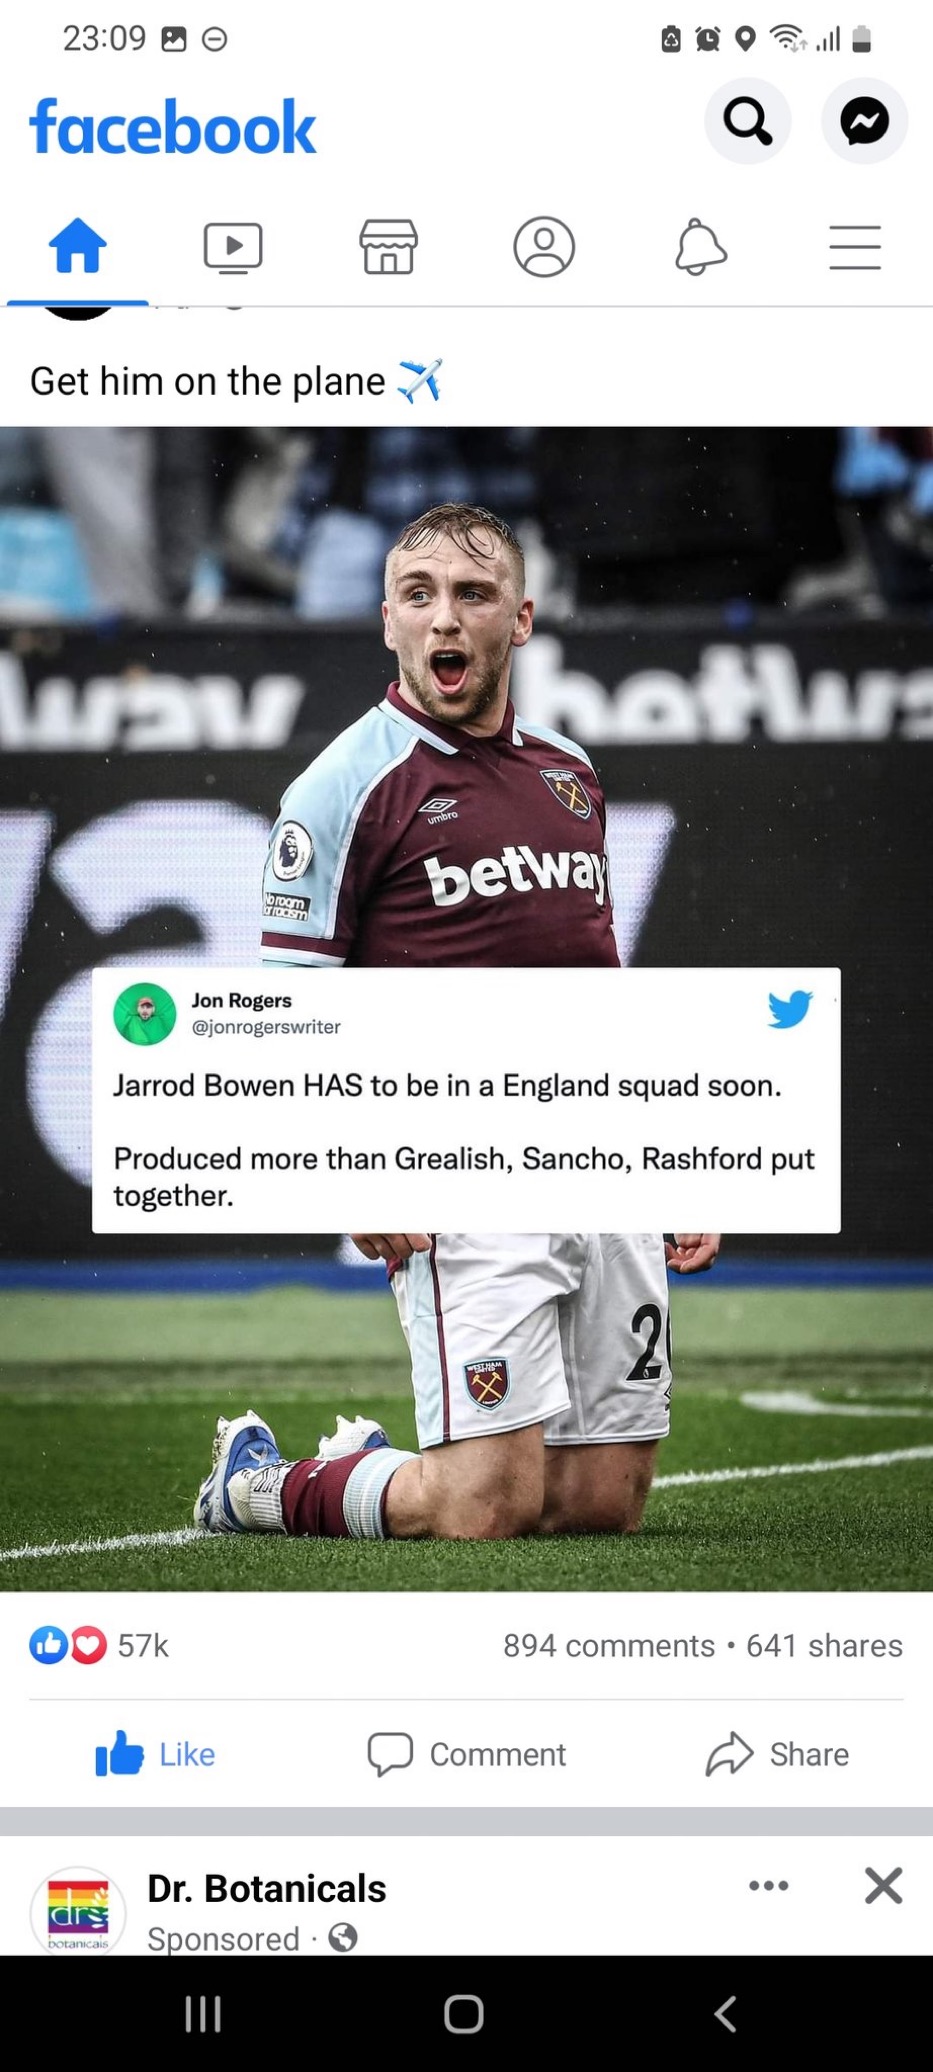
Task: Tap the Android back navigation arrow
Action: click(x=727, y=2014)
